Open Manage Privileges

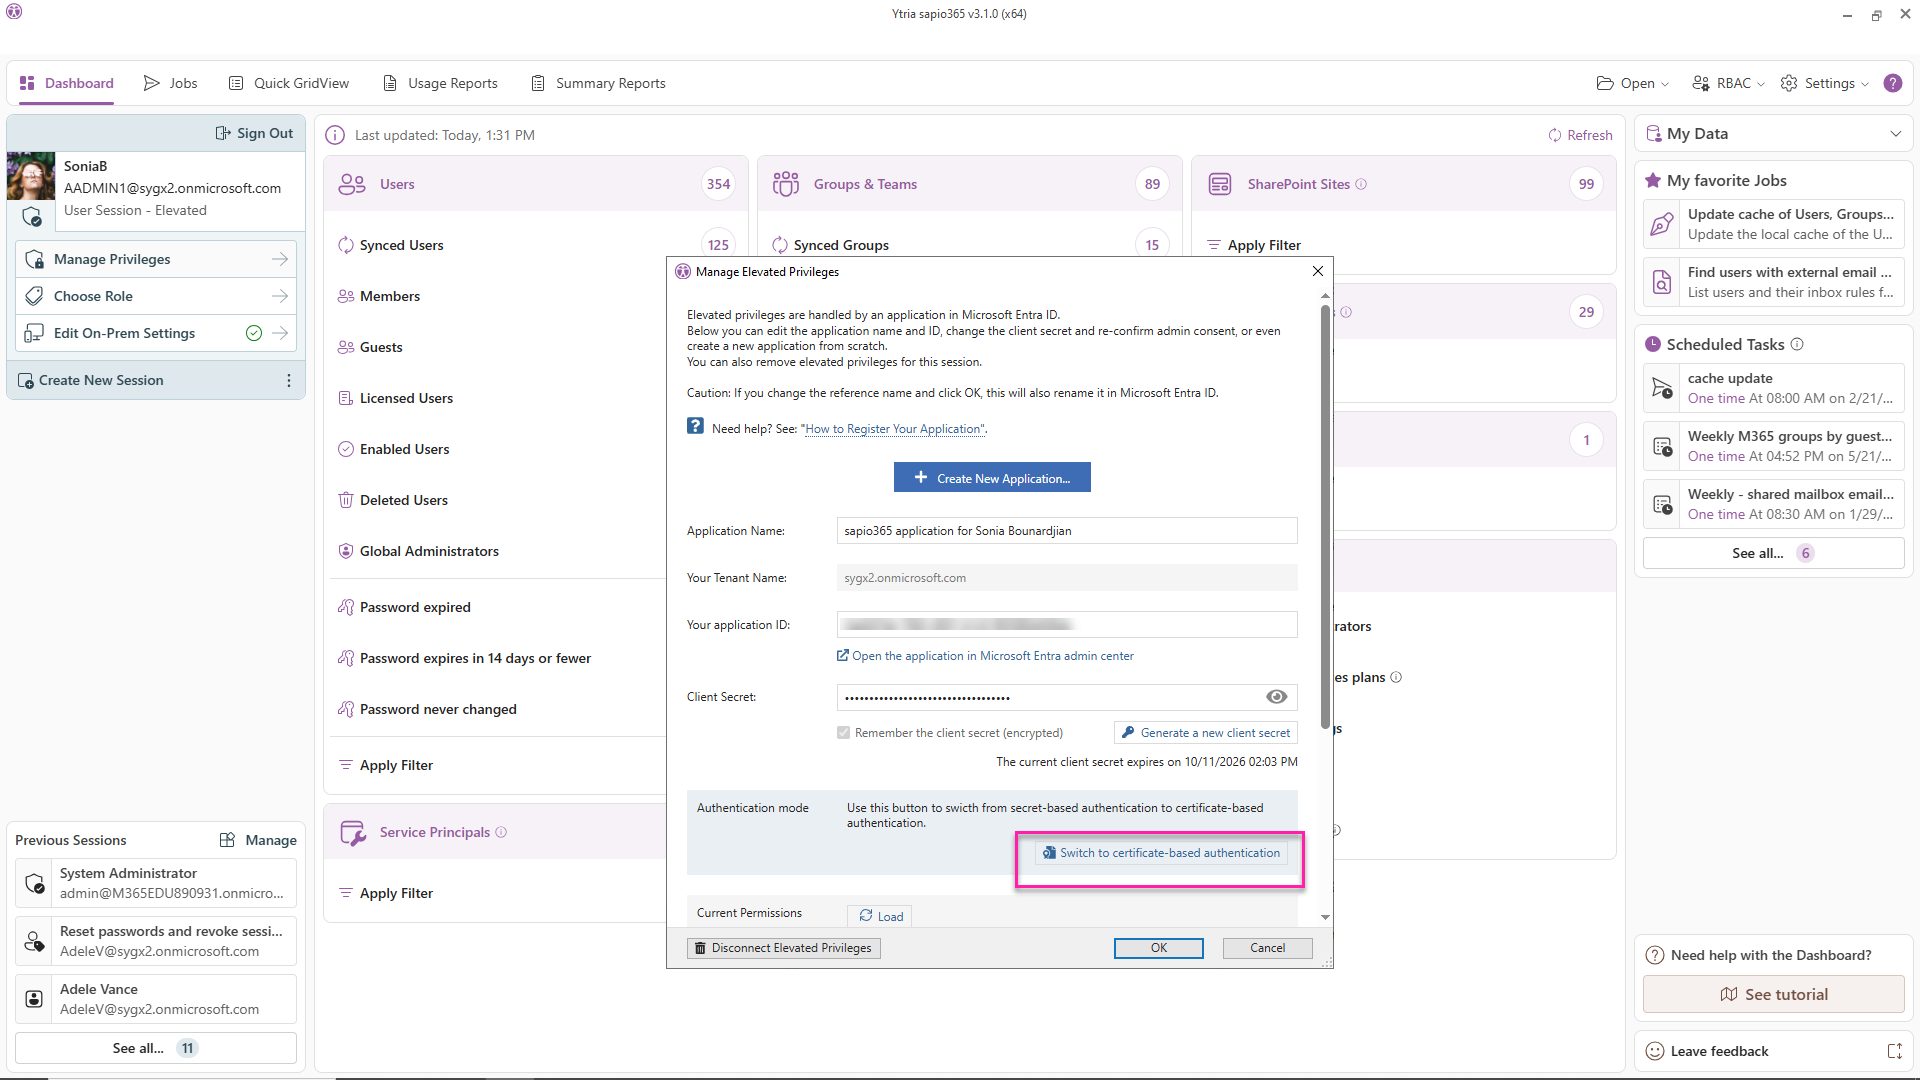(156, 259)
